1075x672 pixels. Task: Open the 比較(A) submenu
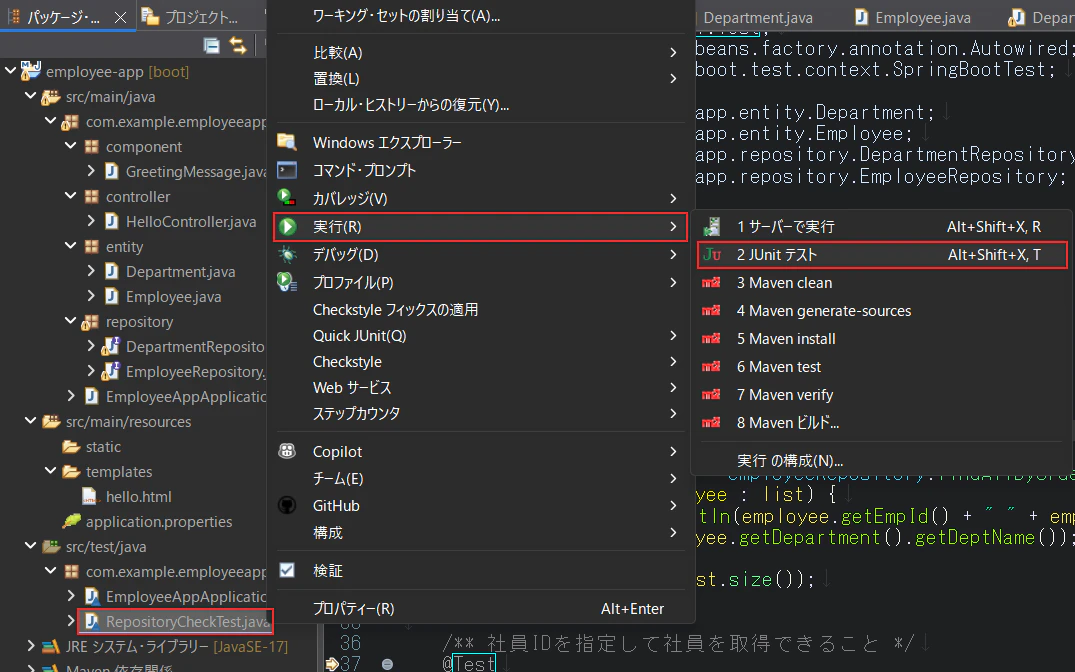pyautogui.click(x=480, y=53)
